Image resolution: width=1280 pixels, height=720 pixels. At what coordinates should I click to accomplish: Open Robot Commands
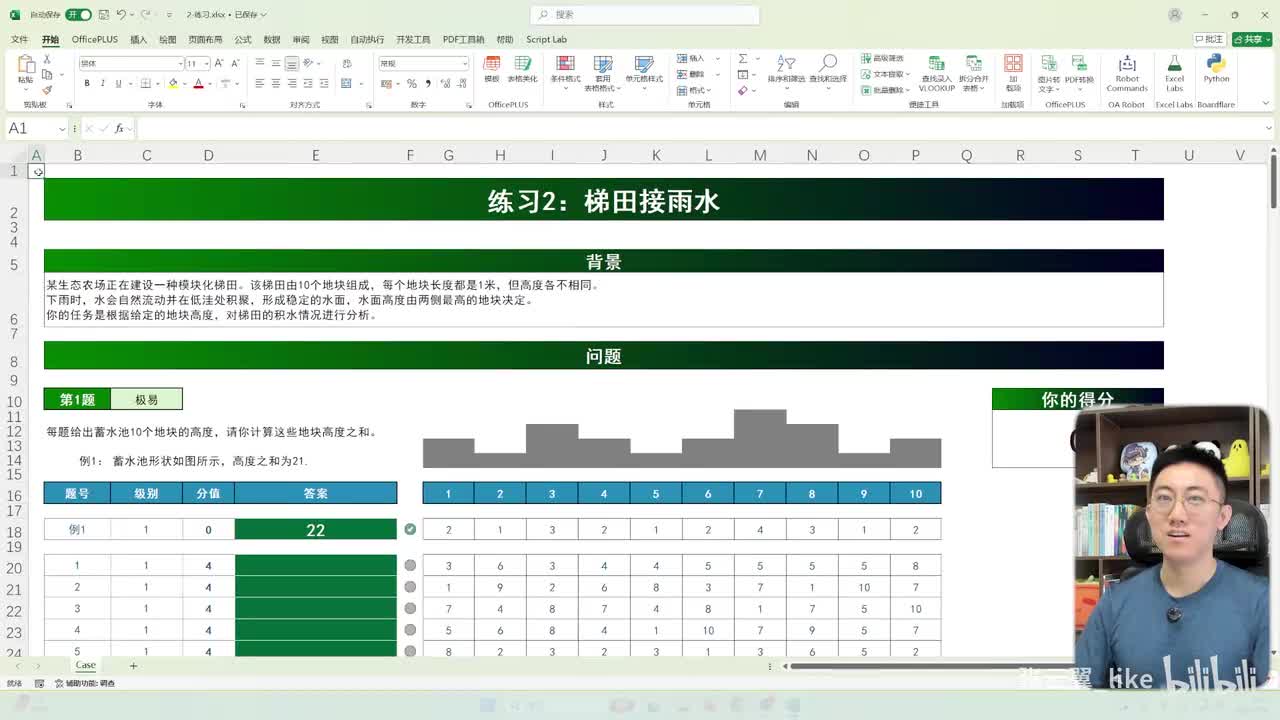click(1127, 74)
